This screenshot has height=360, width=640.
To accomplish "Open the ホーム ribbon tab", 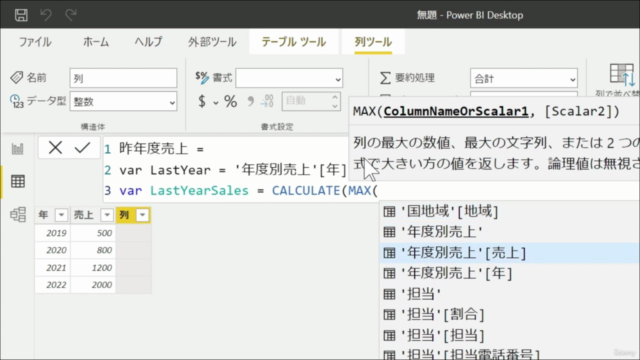I will [96, 42].
